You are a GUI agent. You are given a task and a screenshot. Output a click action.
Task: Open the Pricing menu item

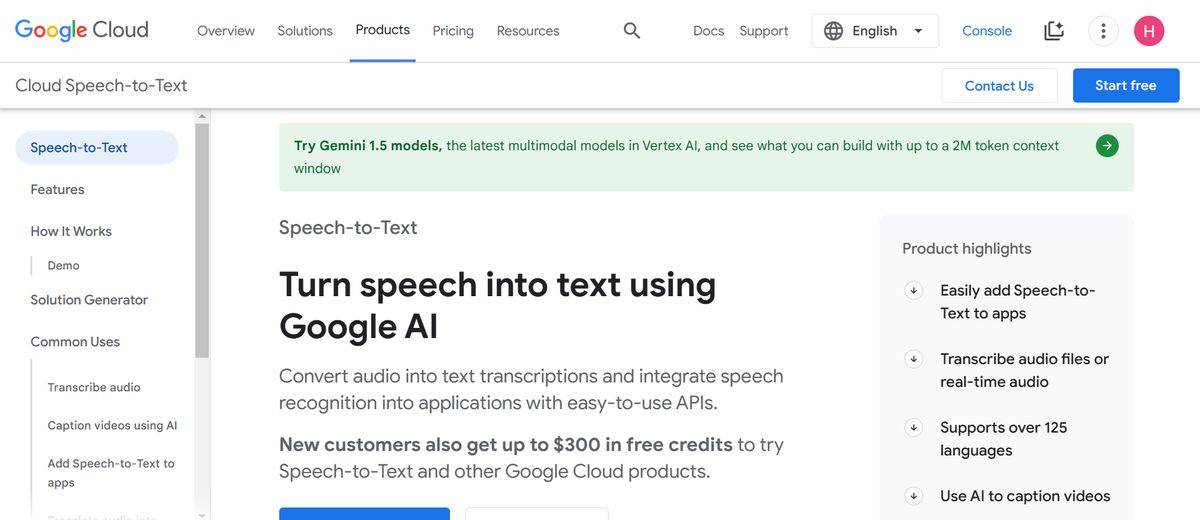(x=453, y=31)
